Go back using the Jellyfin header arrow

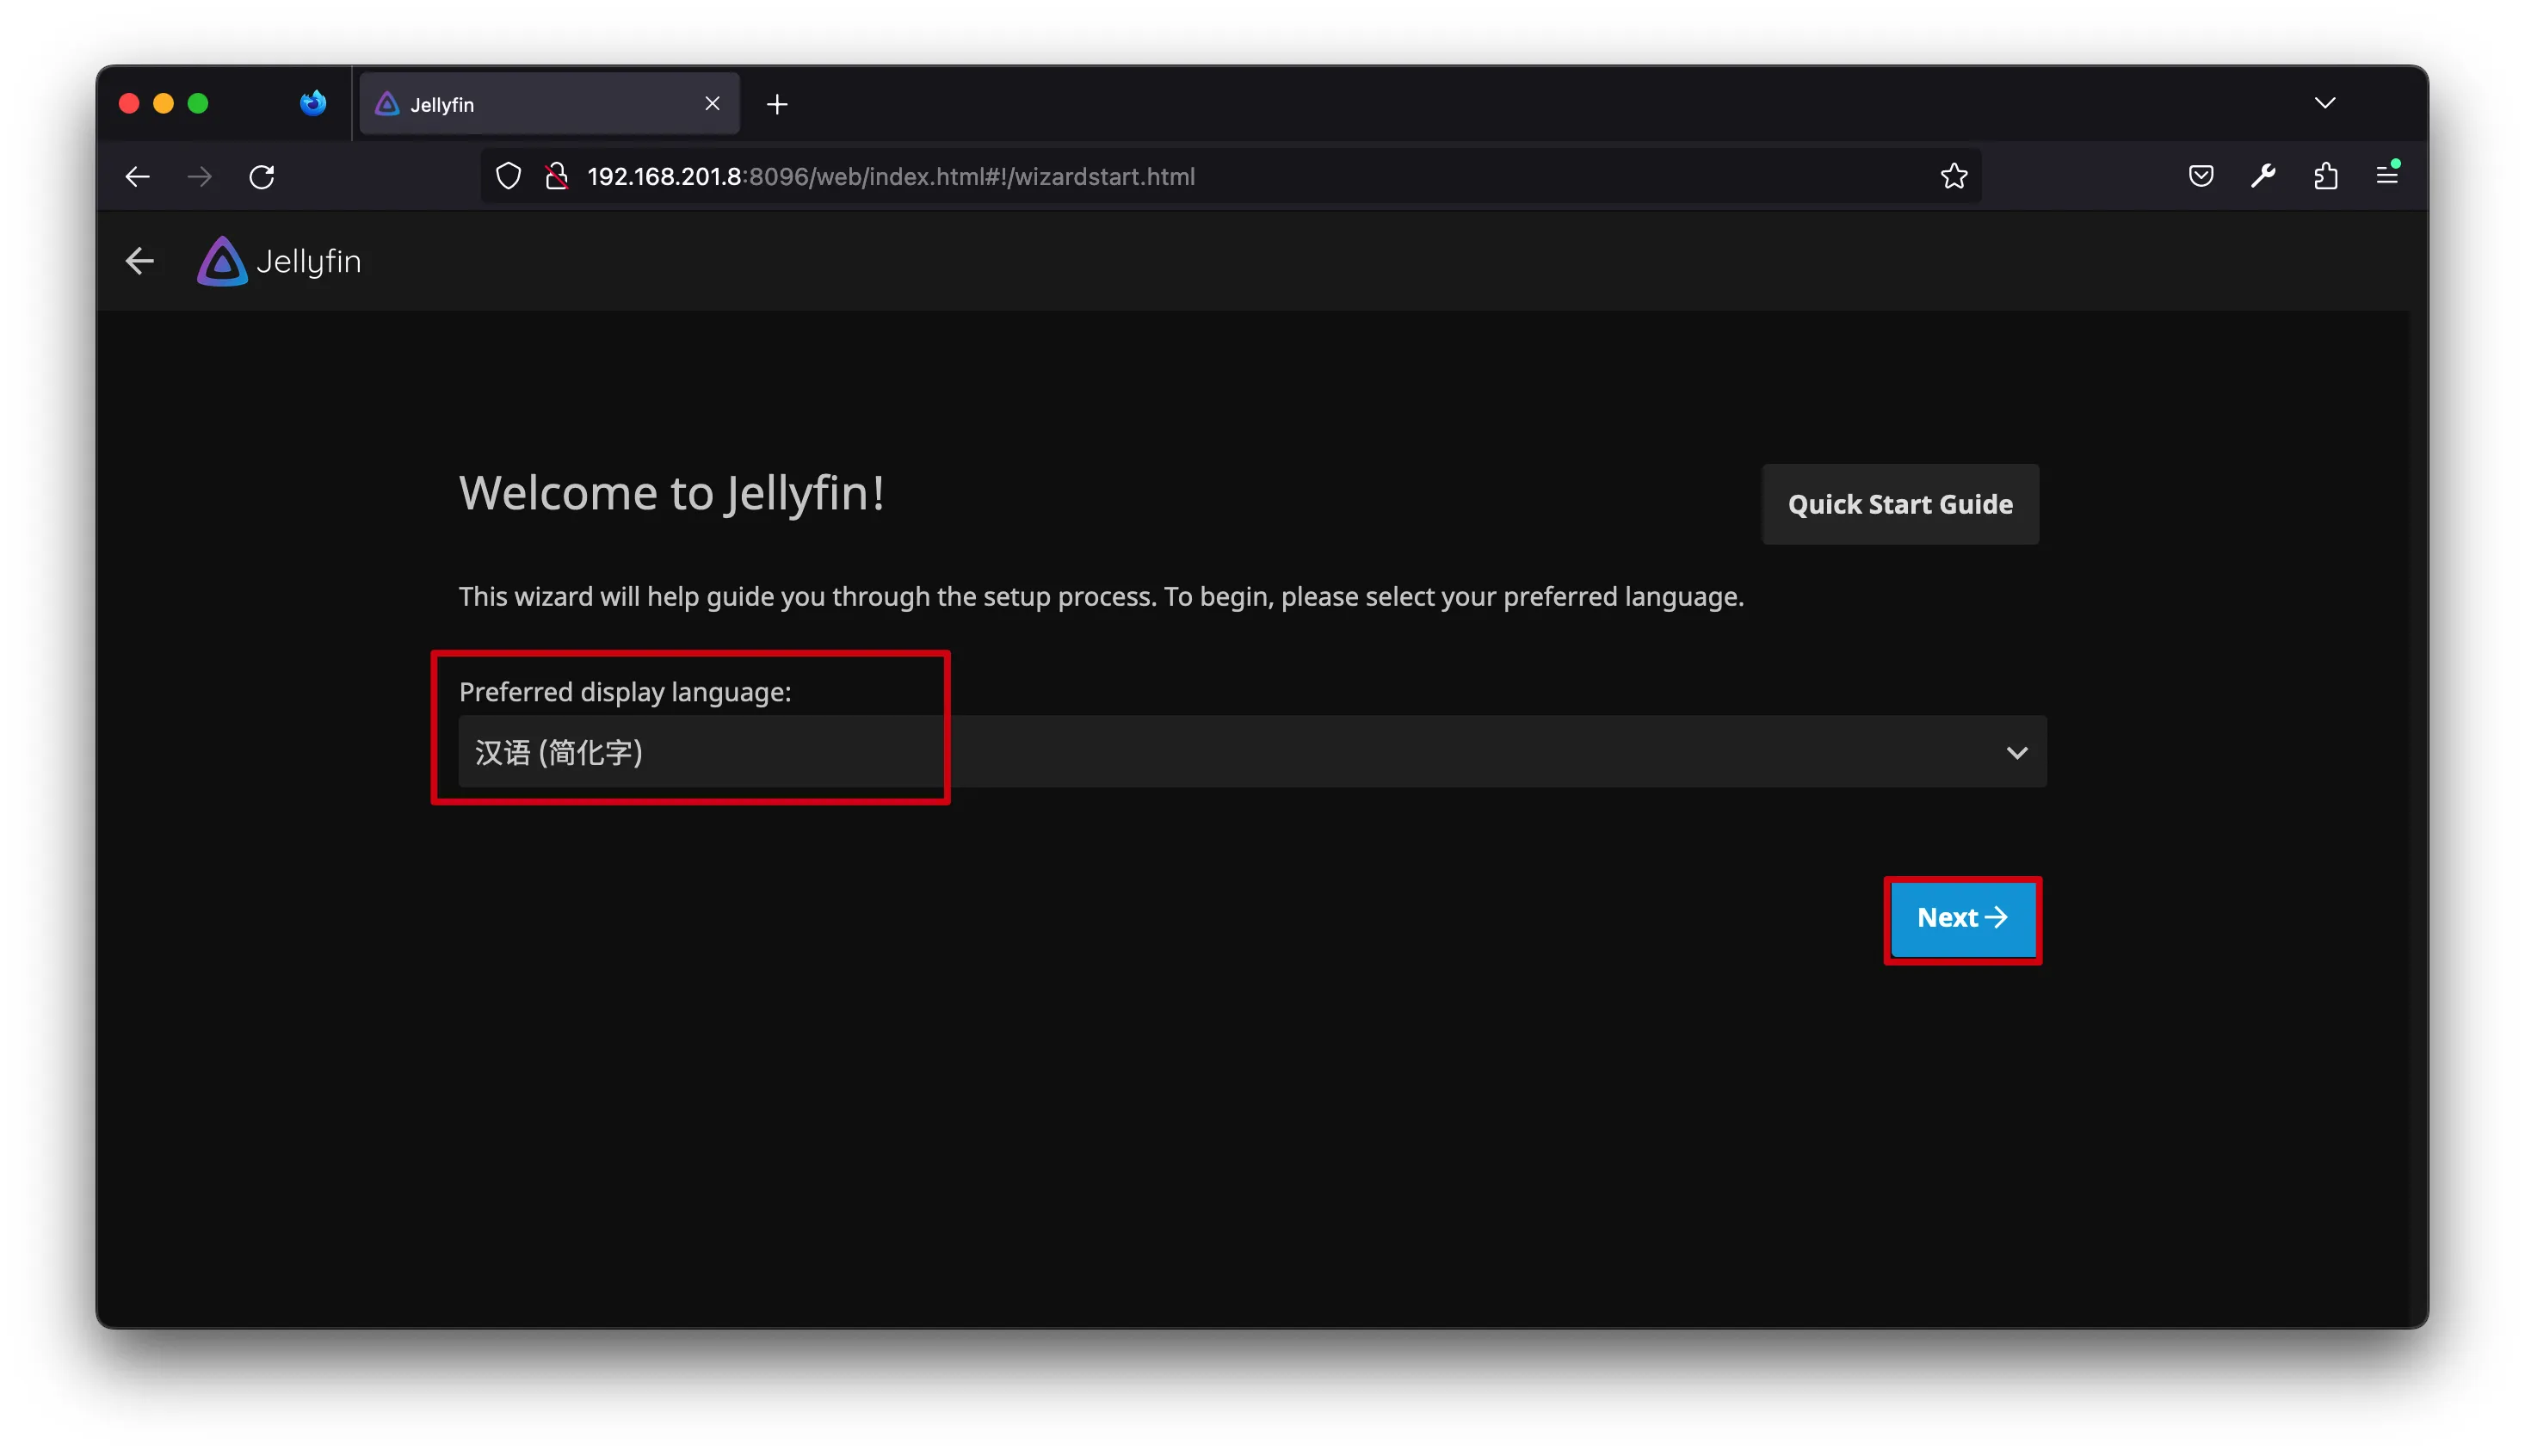coord(140,261)
